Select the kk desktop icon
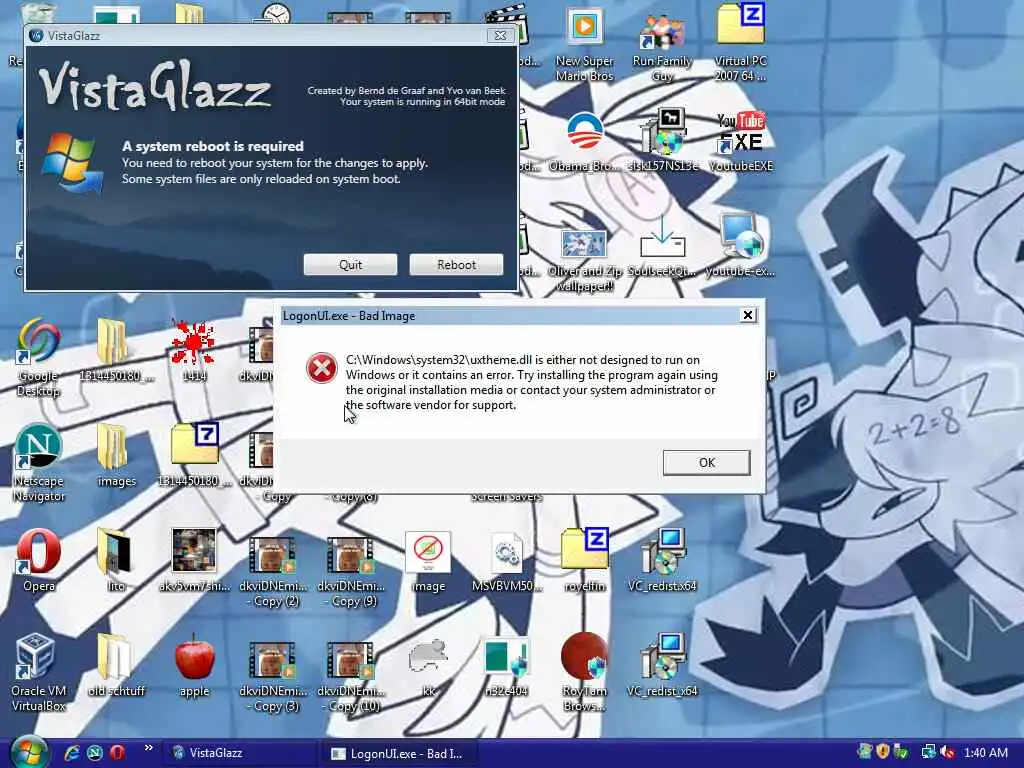This screenshot has height=768, width=1024. click(x=428, y=667)
